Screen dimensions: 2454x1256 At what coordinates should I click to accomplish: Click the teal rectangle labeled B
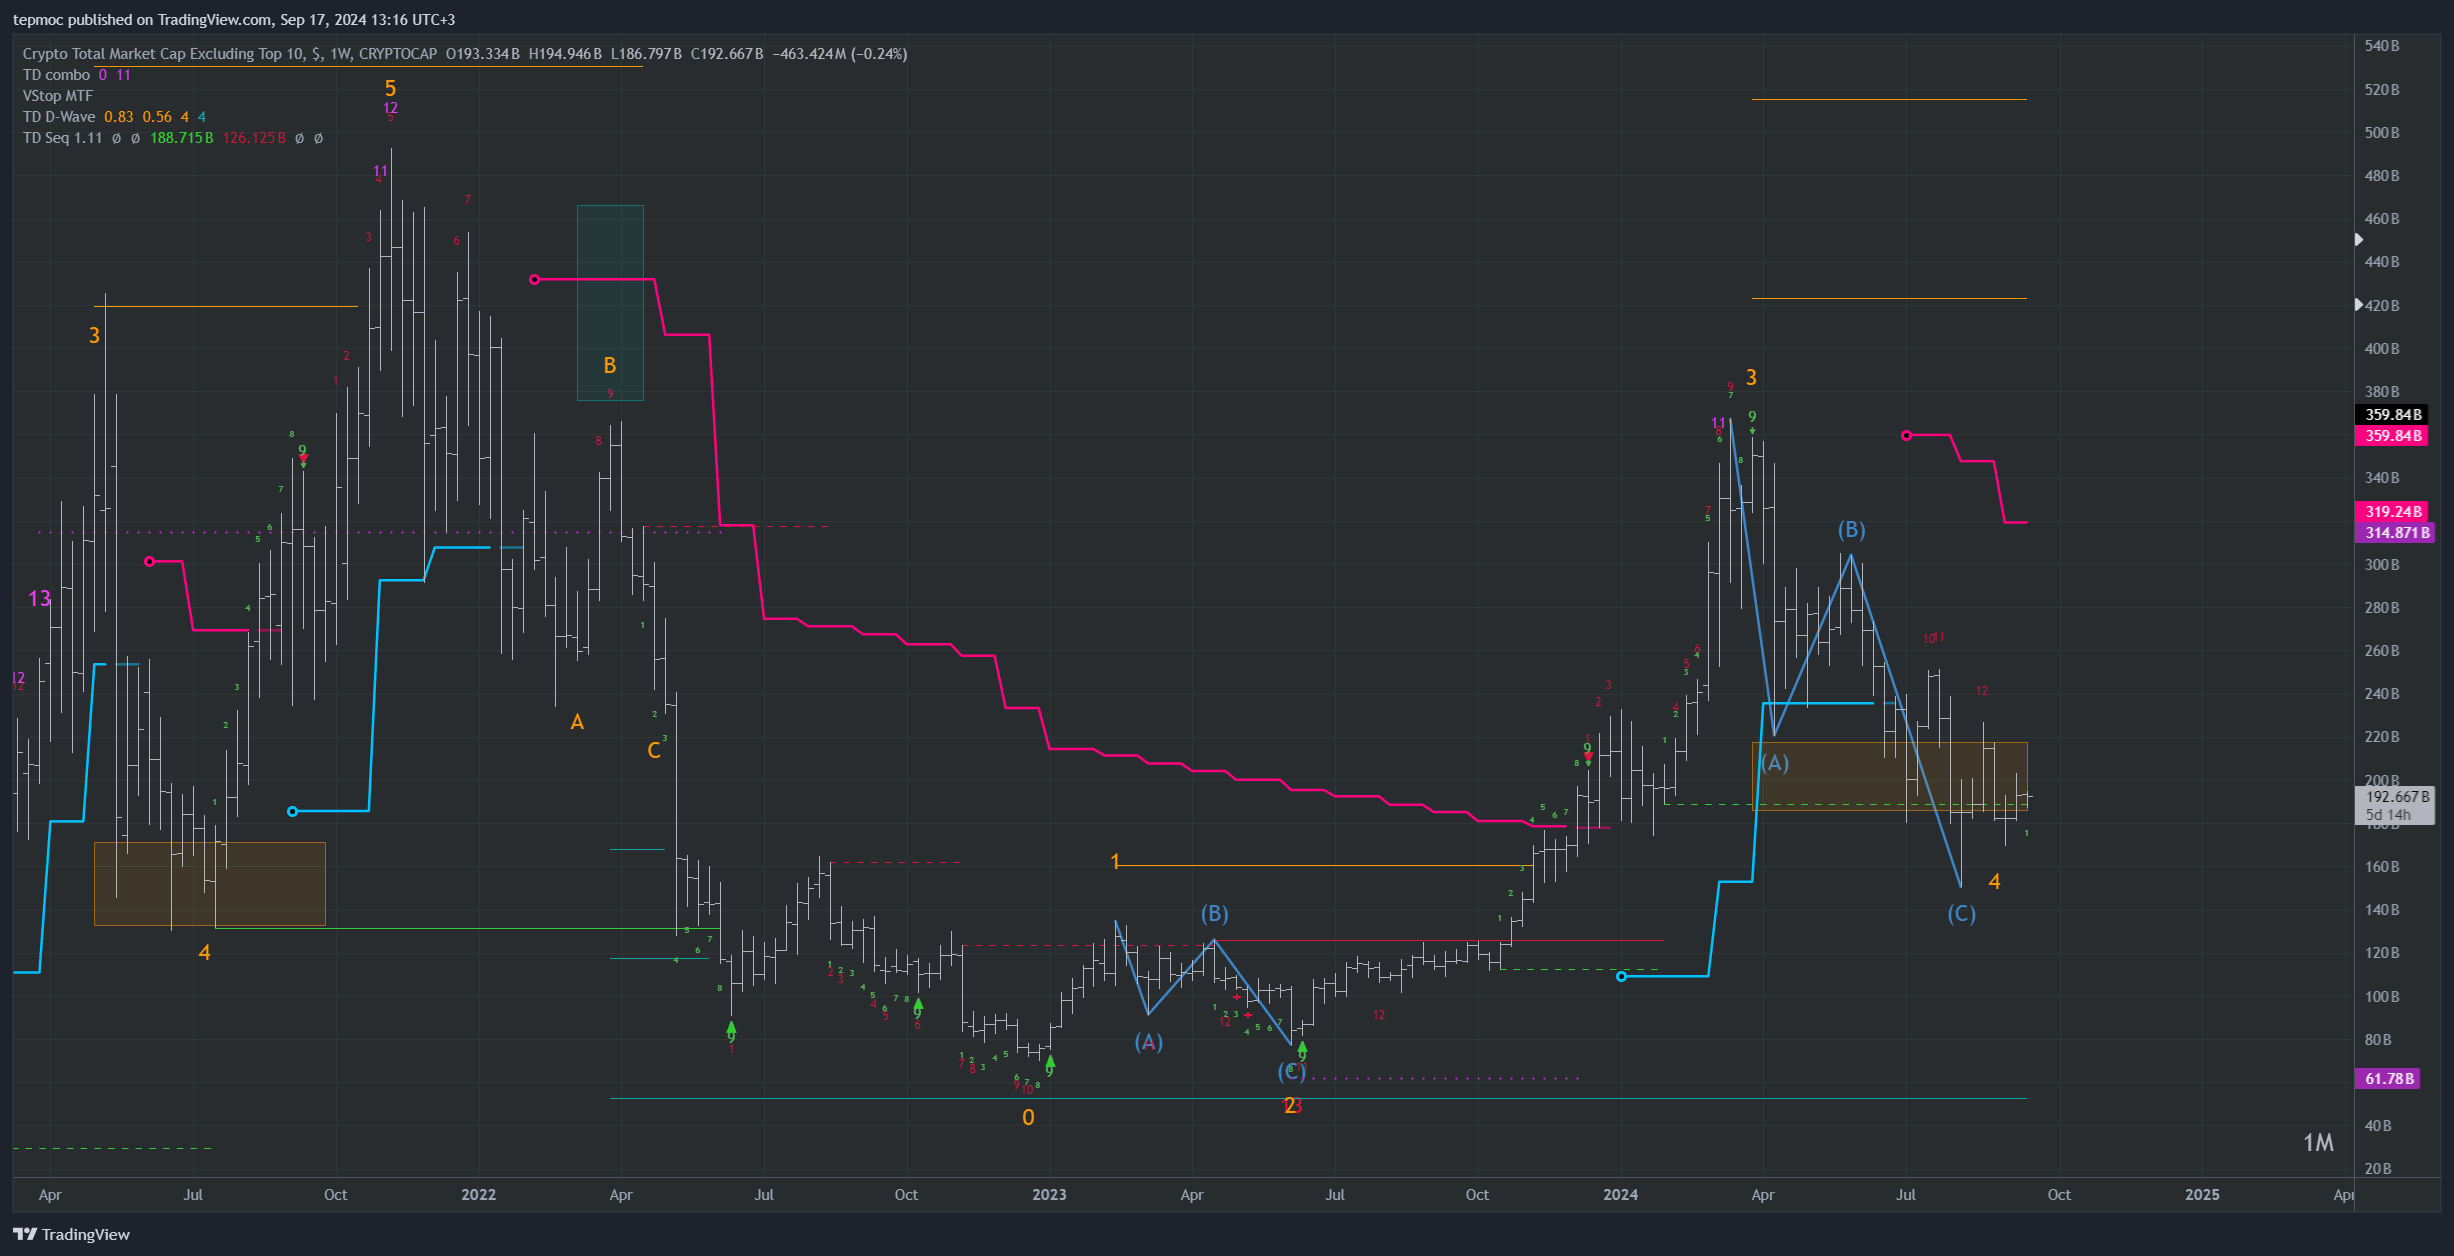[610, 303]
